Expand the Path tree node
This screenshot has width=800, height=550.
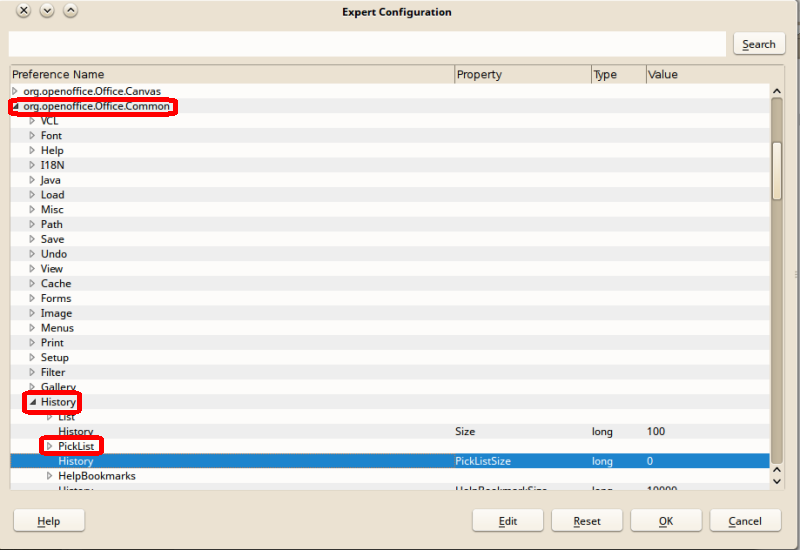coord(32,224)
